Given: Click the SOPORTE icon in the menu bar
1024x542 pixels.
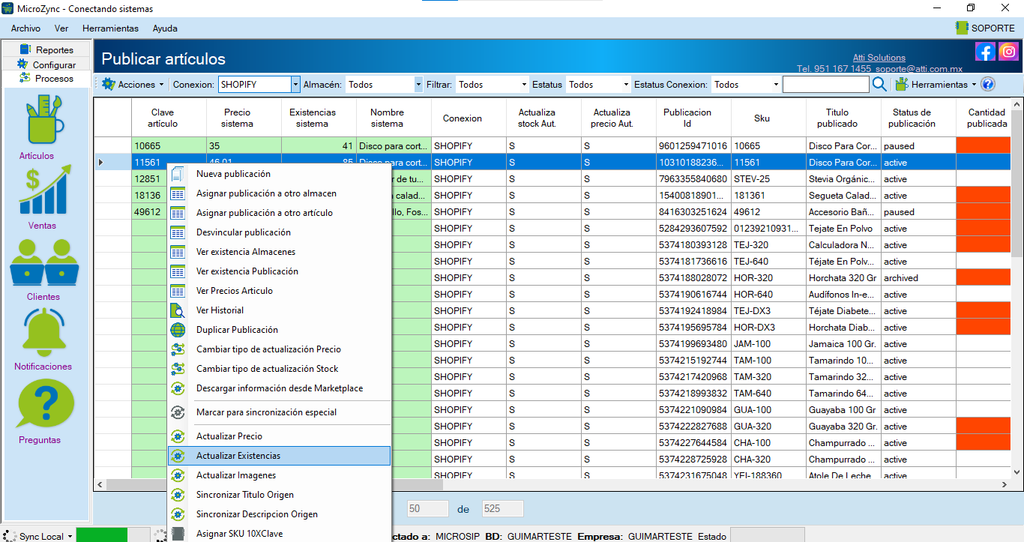Looking at the screenshot, I should click(x=961, y=28).
